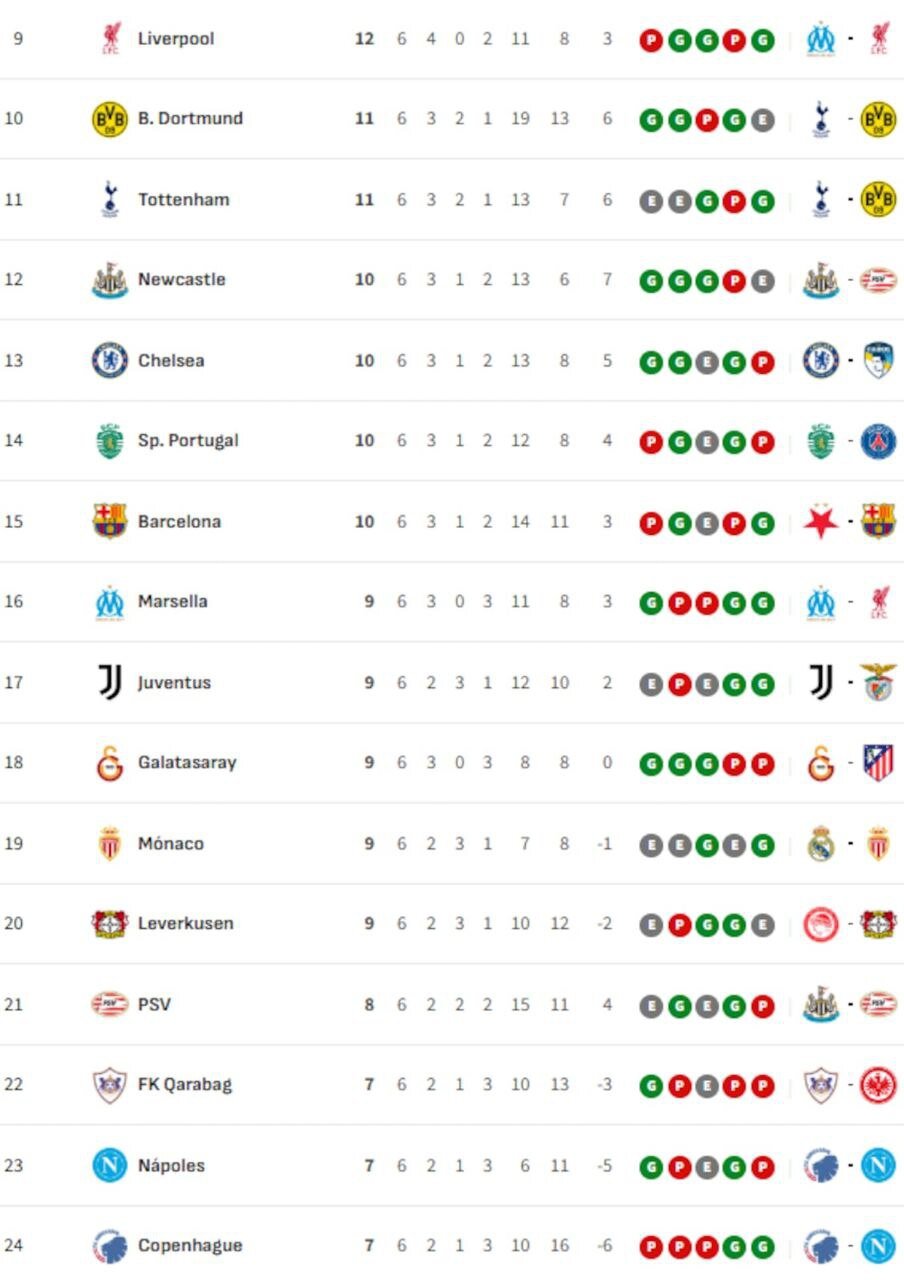Image resolution: width=904 pixels, height=1280 pixels.
Task: Click Newcastle's crest in row 12
Action: (109, 280)
